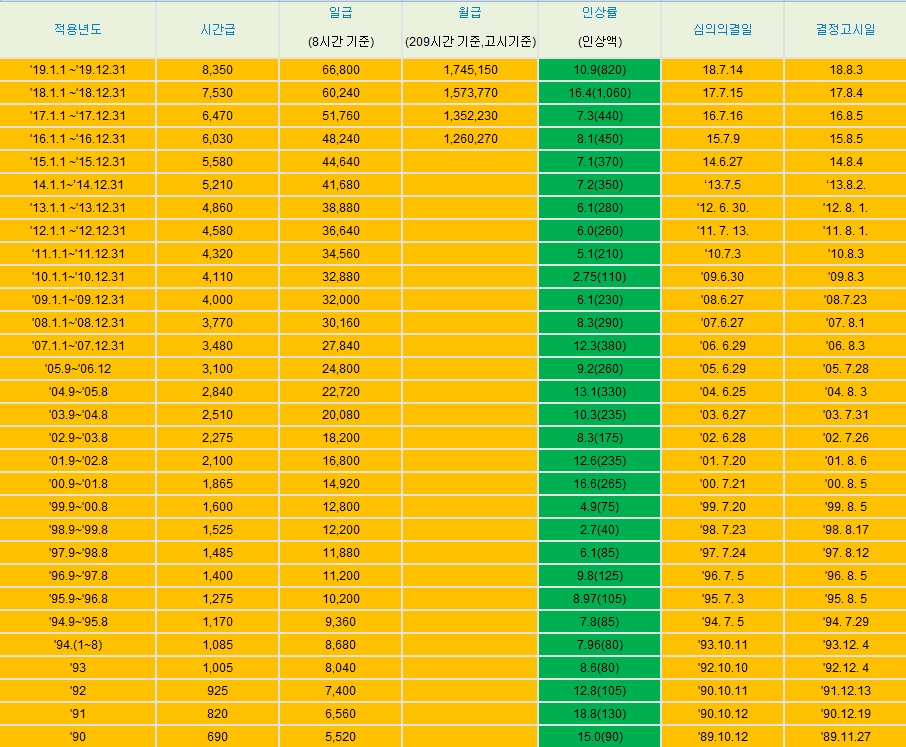The height and width of the screenshot is (747, 906).
Task: Click the hourly wage 8,350 cell
Action: (x=217, y=70)
